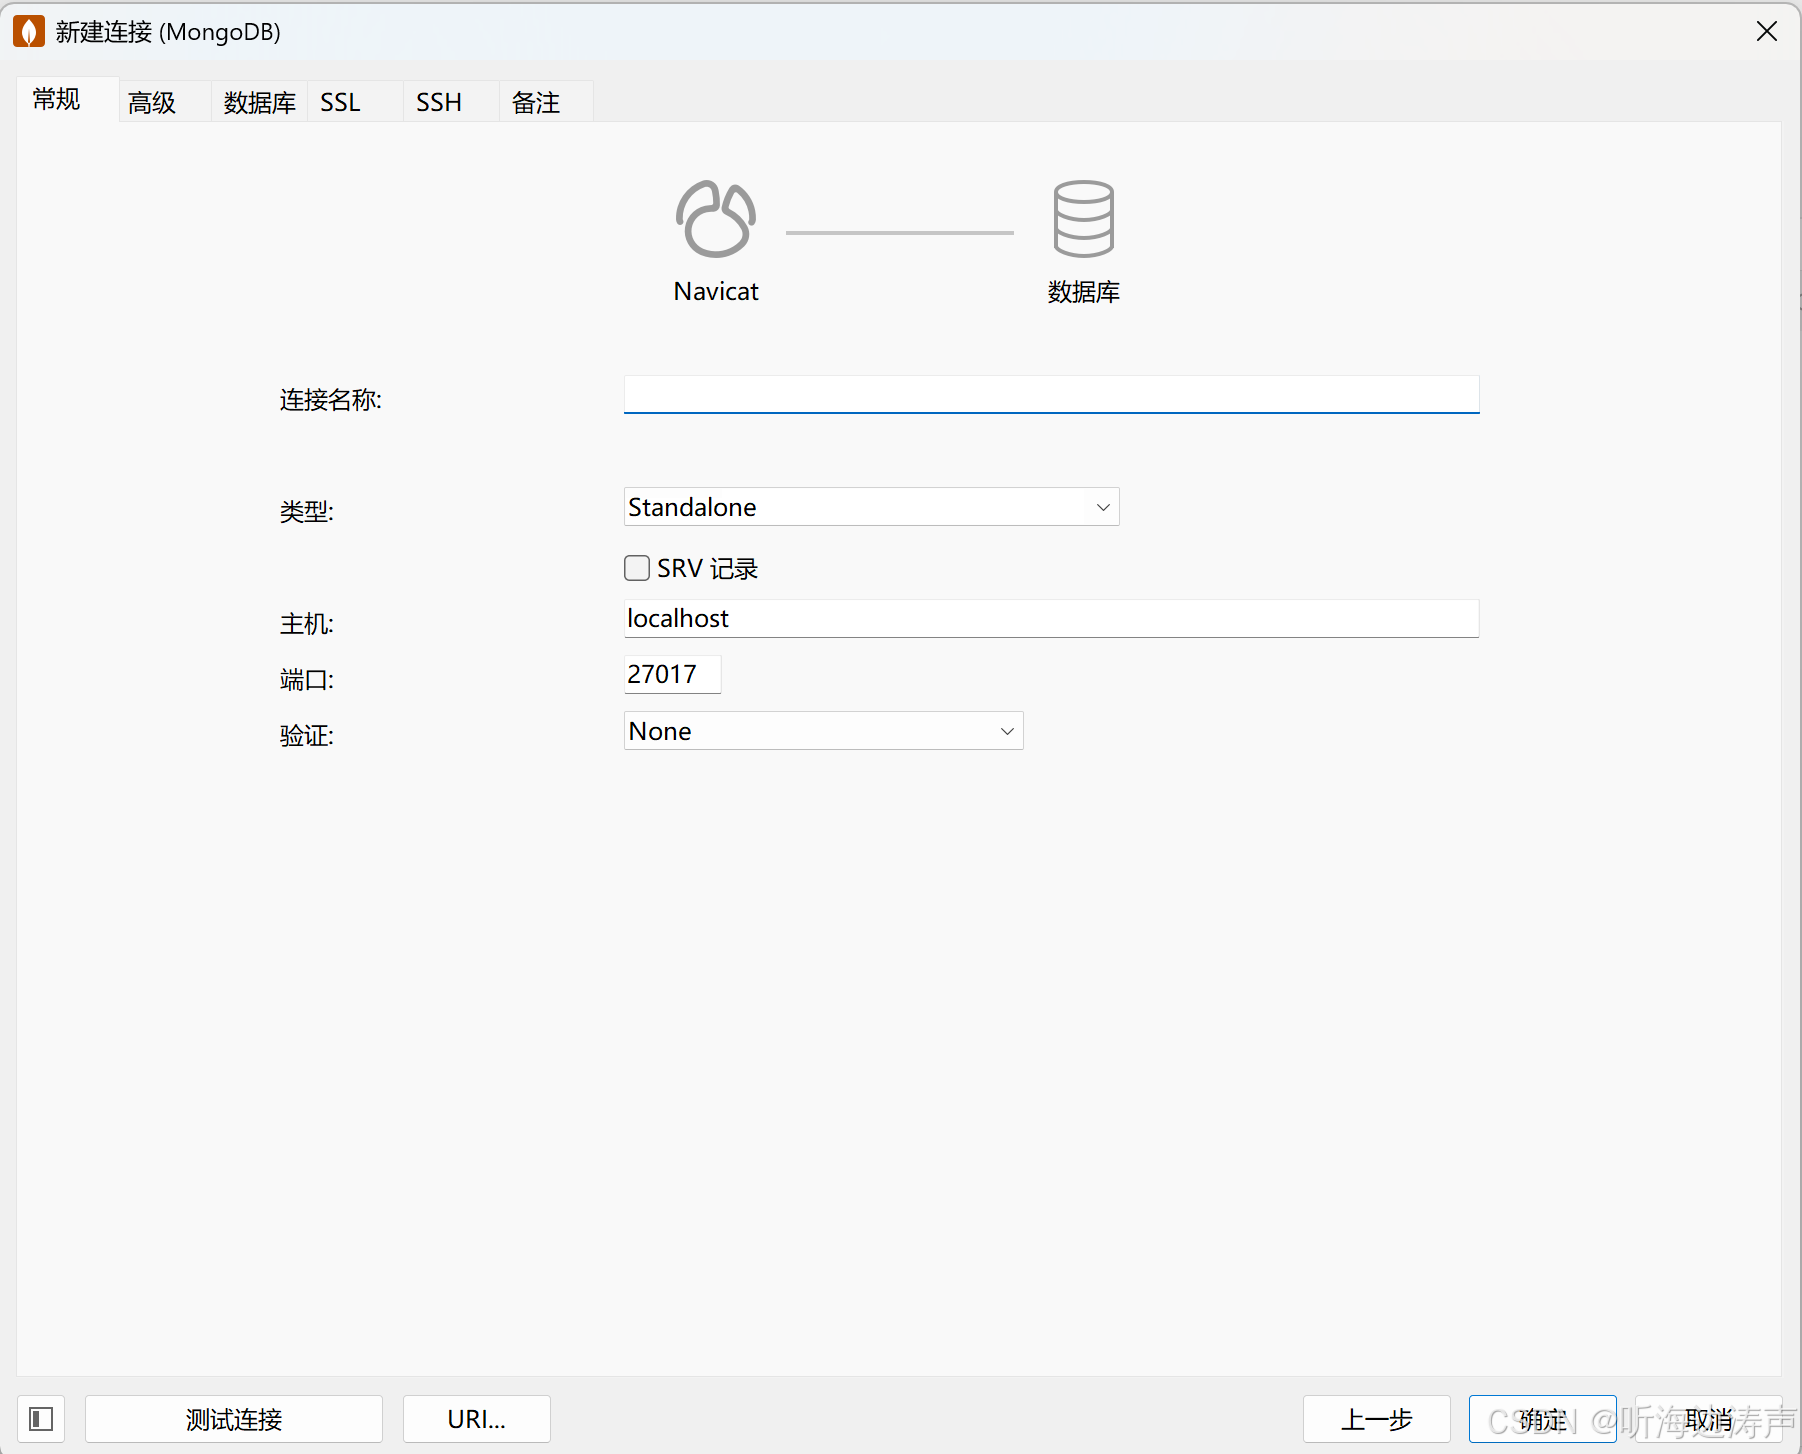This screenshot has width=1802, height=1454.
Task: Click the 数据库 database cylinder icon
Action: coord(1083,218)
